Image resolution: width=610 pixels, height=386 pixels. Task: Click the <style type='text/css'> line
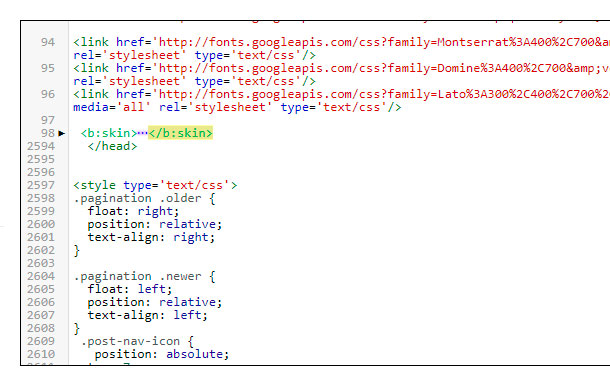155,185
